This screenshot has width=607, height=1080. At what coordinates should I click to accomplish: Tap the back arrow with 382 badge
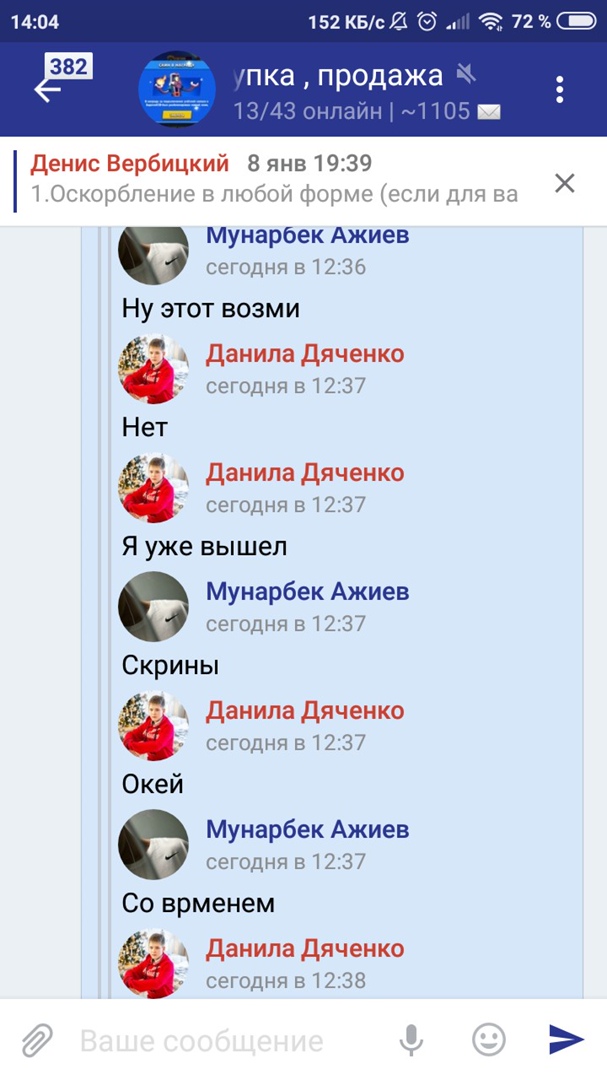point(61,80)
